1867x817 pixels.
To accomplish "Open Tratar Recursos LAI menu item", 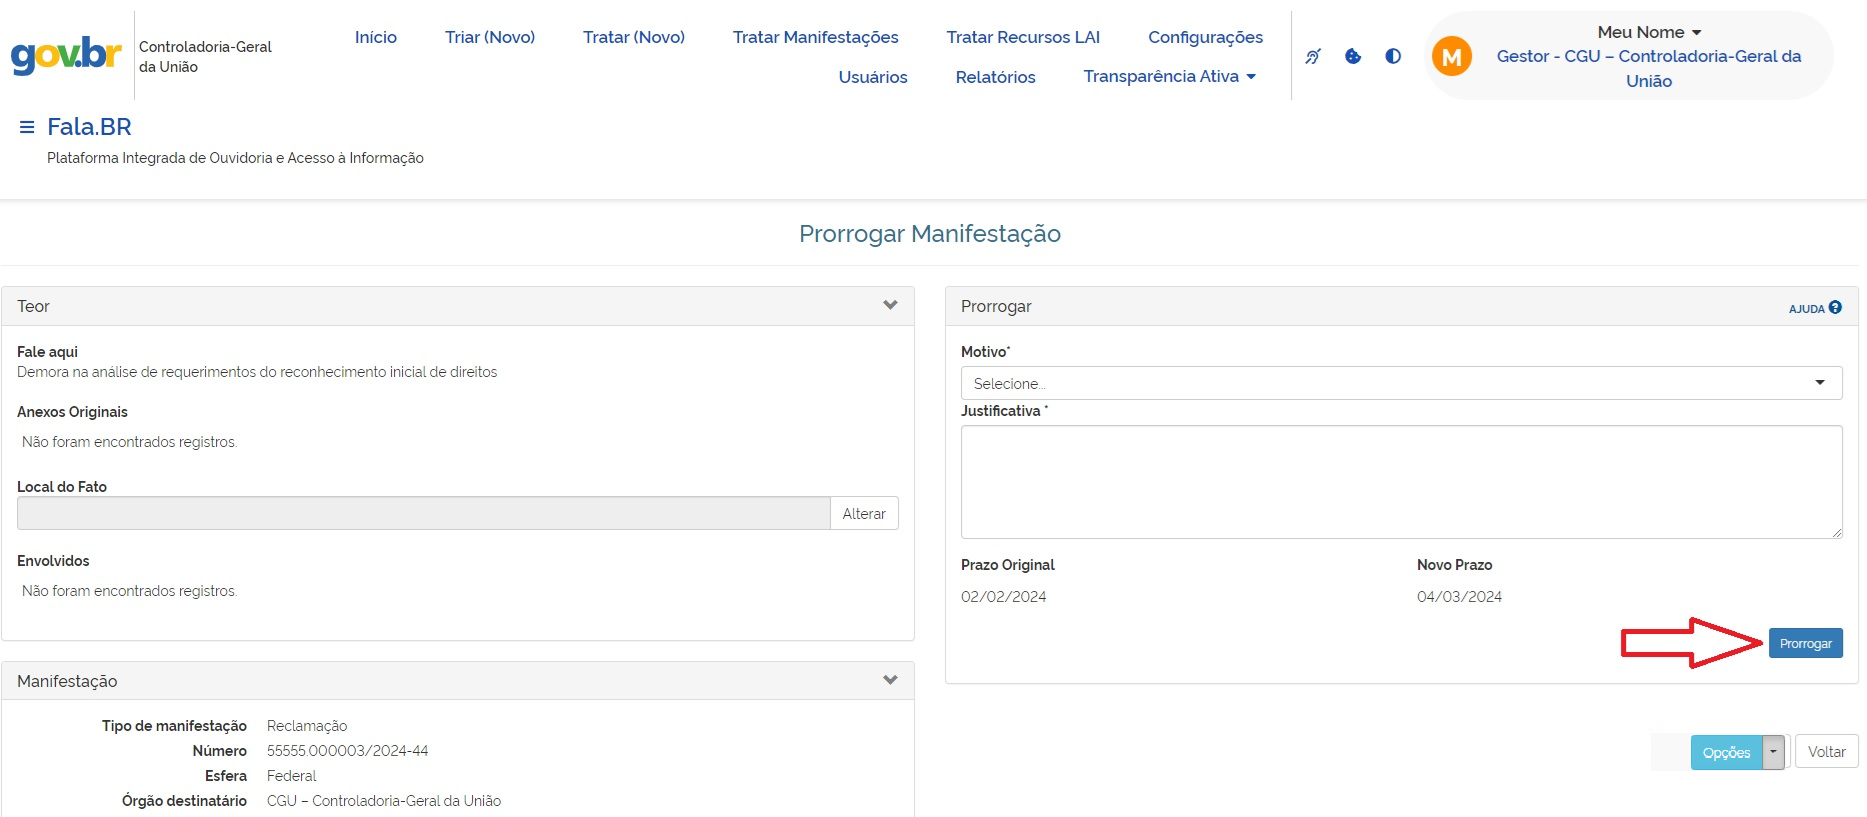I will pyautogui.click(x=1023, y=37).
